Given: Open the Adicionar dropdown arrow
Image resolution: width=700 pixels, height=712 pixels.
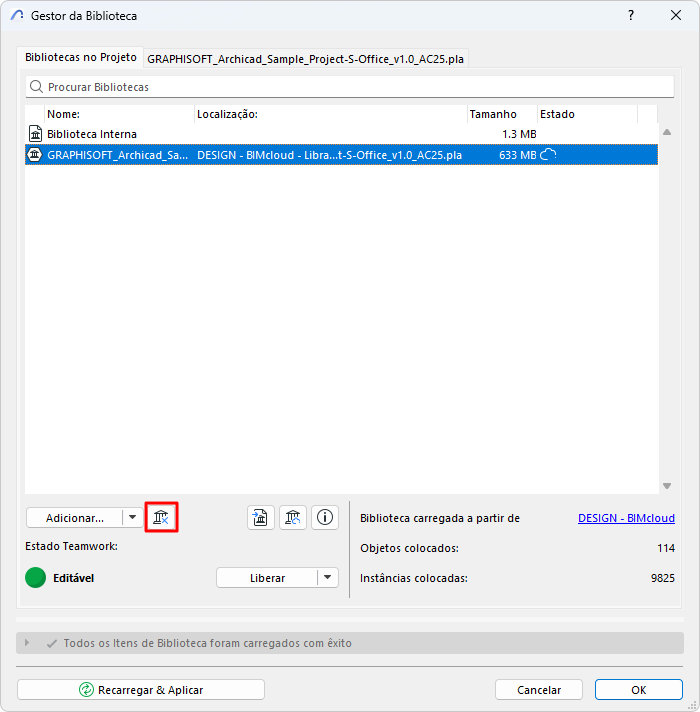Looking at the screenshot, I should [133, 517].
